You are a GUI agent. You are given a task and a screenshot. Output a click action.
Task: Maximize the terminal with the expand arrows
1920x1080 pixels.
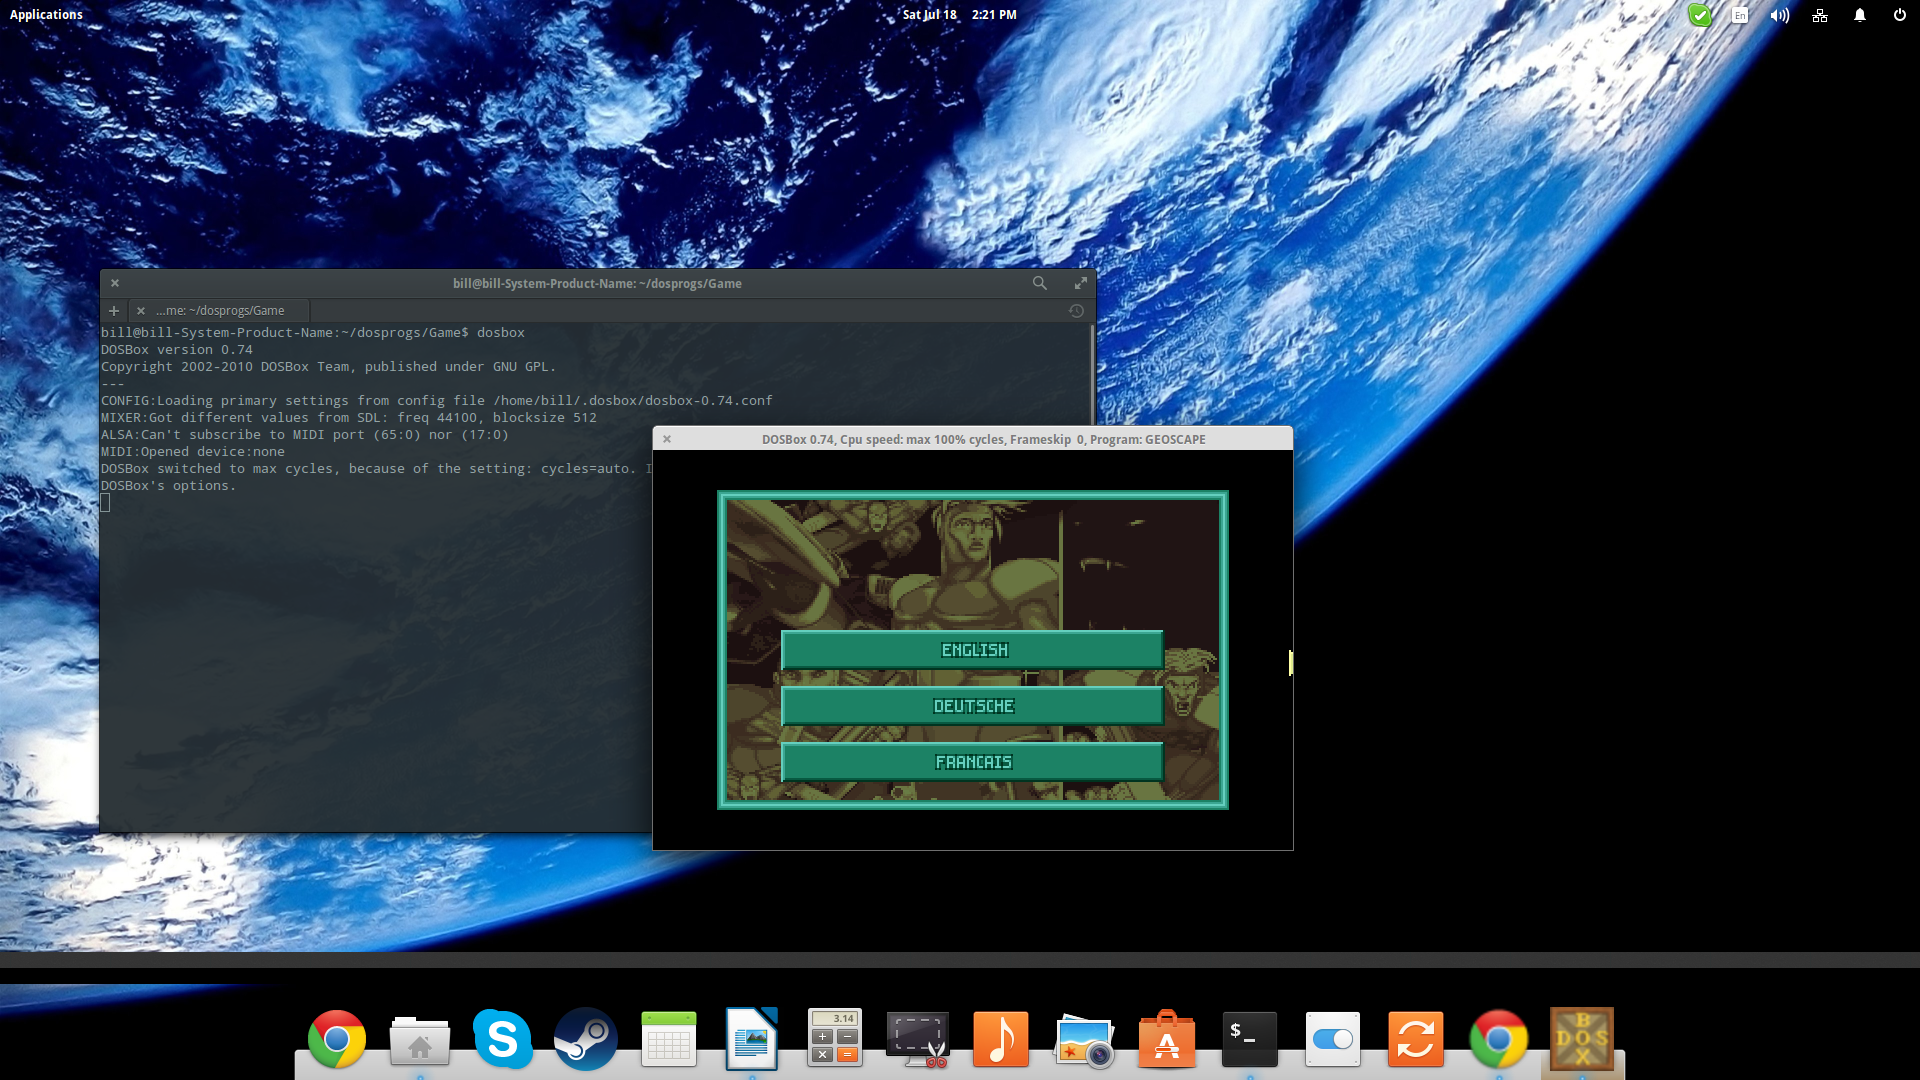click(1081, 283)
